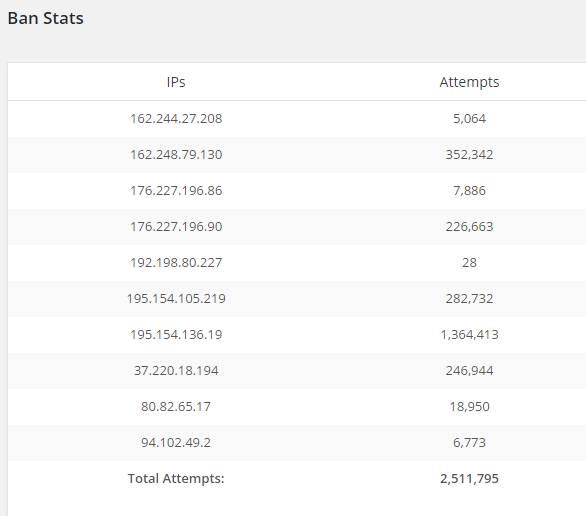Select IP address 37.220.18.194
This screenshot has width=586, height=516.
coord(176,371)
